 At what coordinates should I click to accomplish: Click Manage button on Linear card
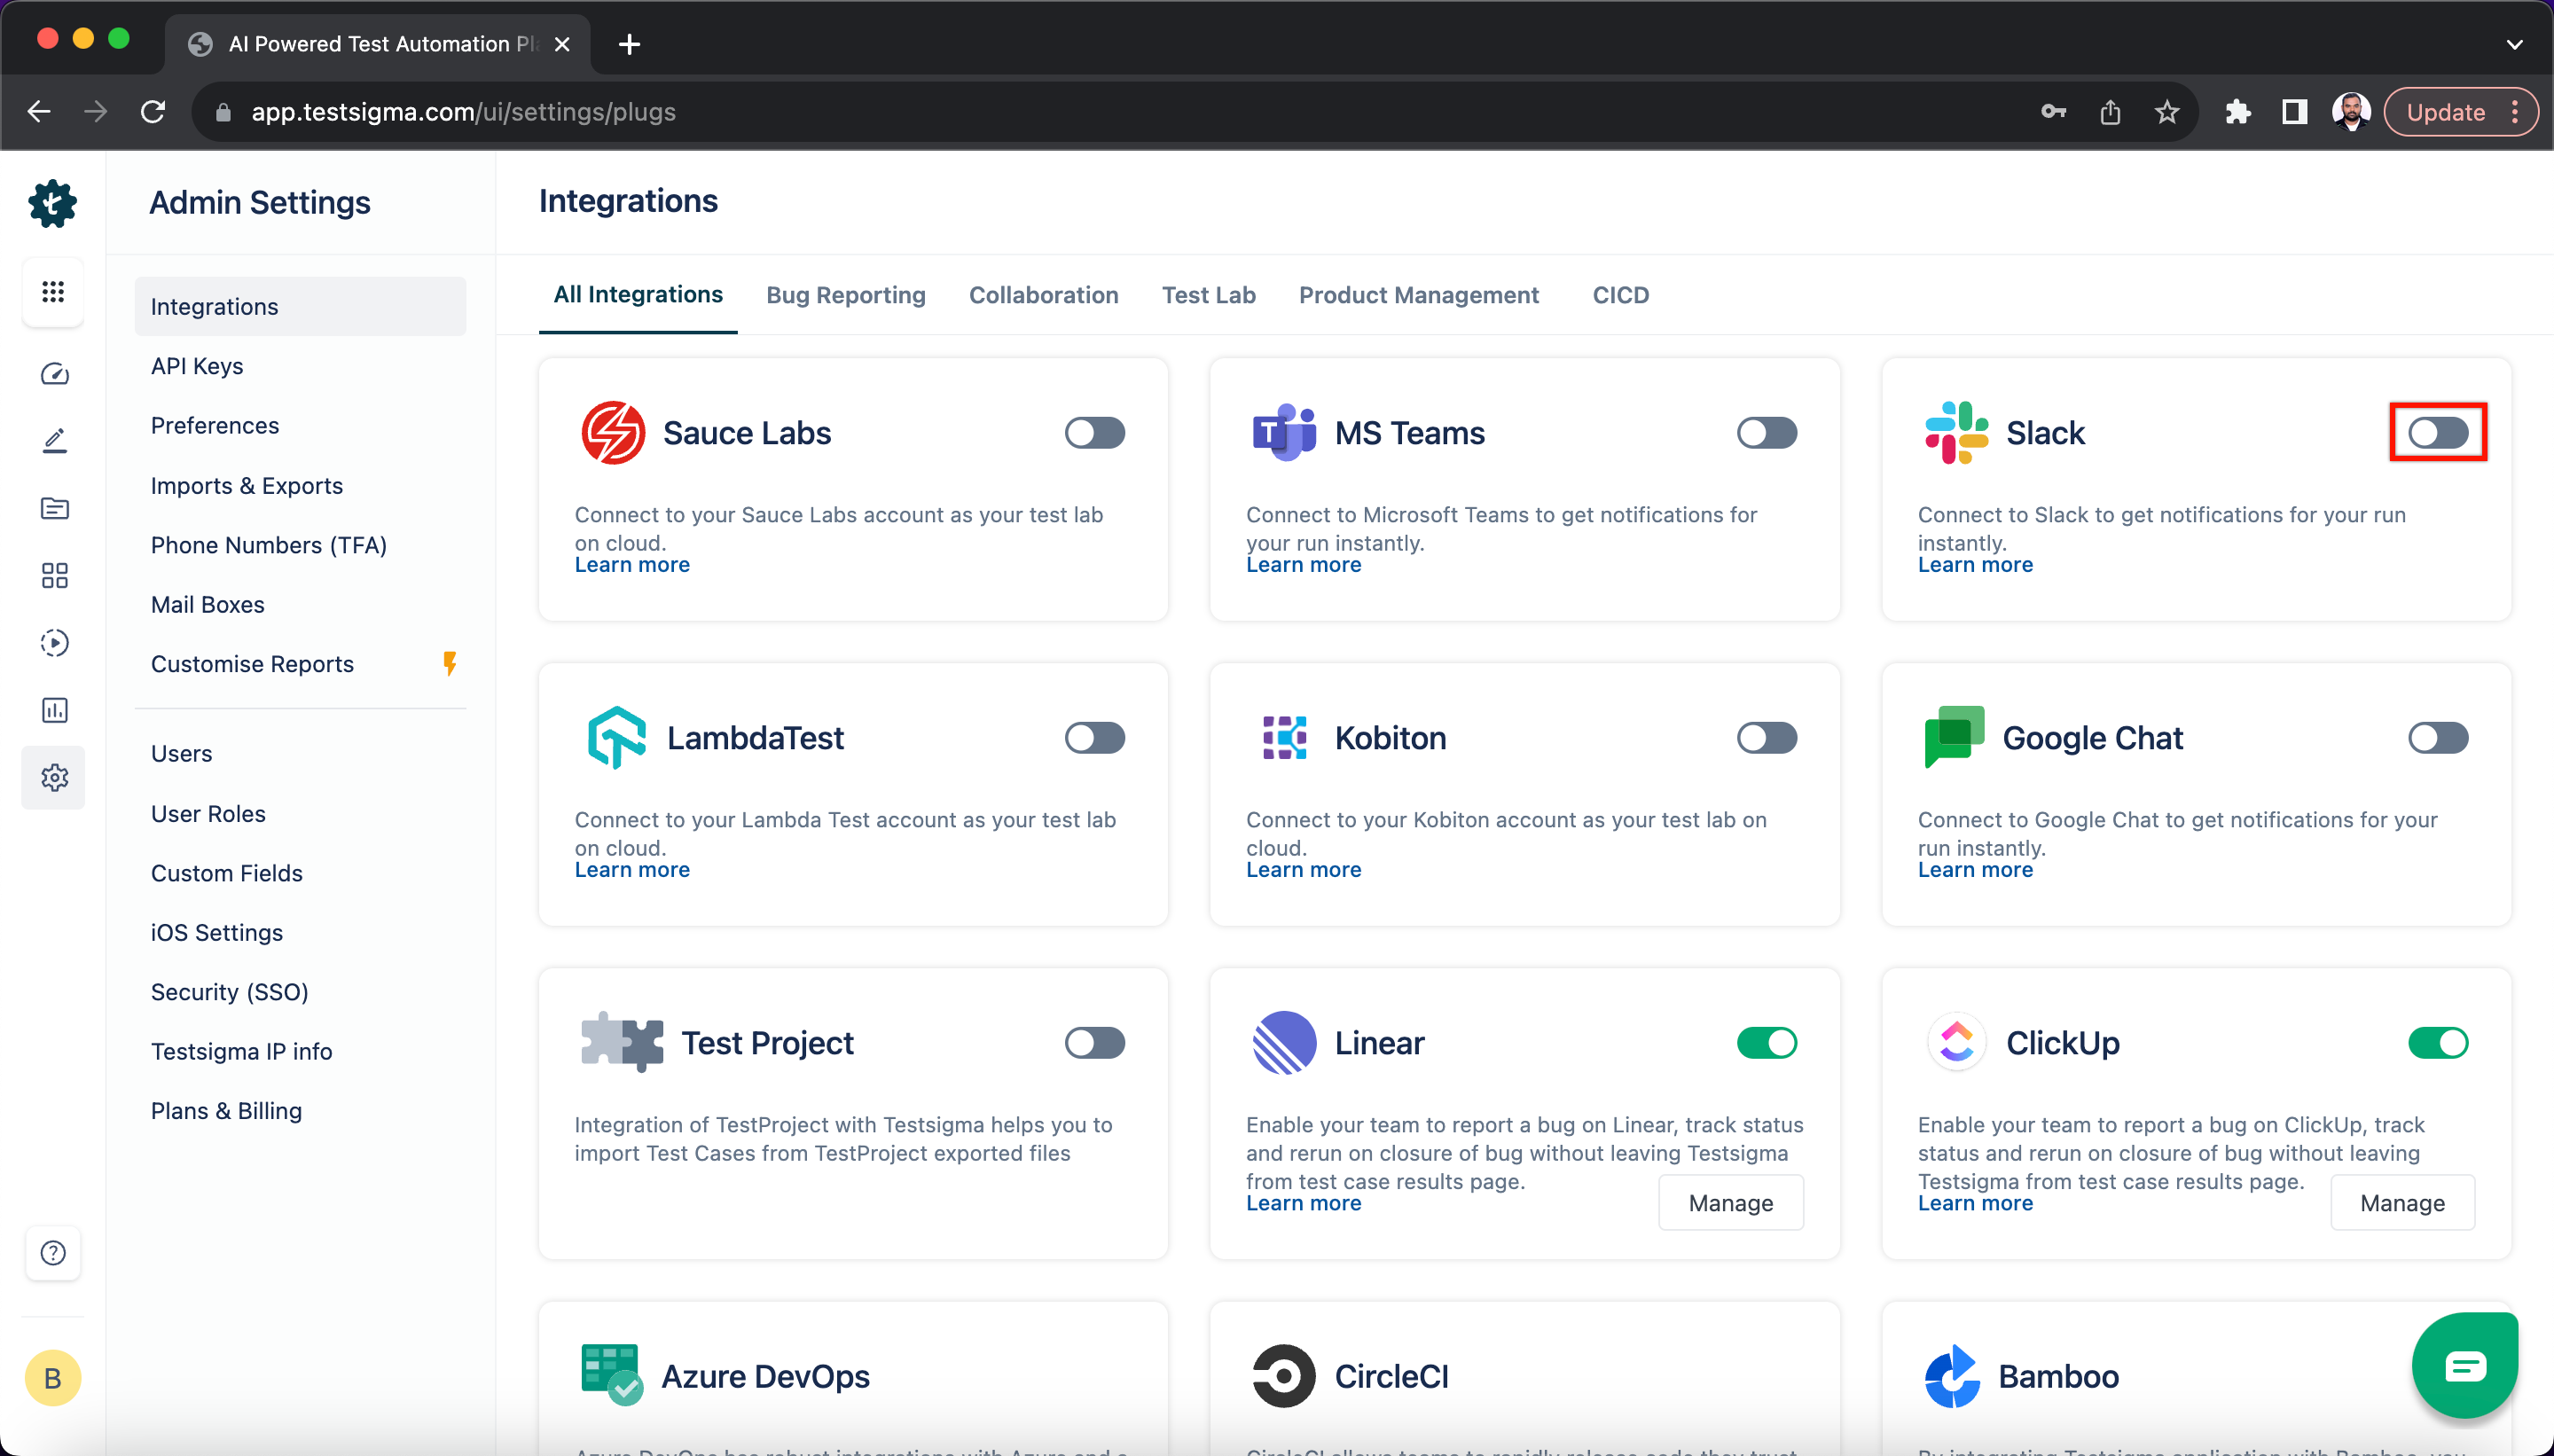1731,1203
